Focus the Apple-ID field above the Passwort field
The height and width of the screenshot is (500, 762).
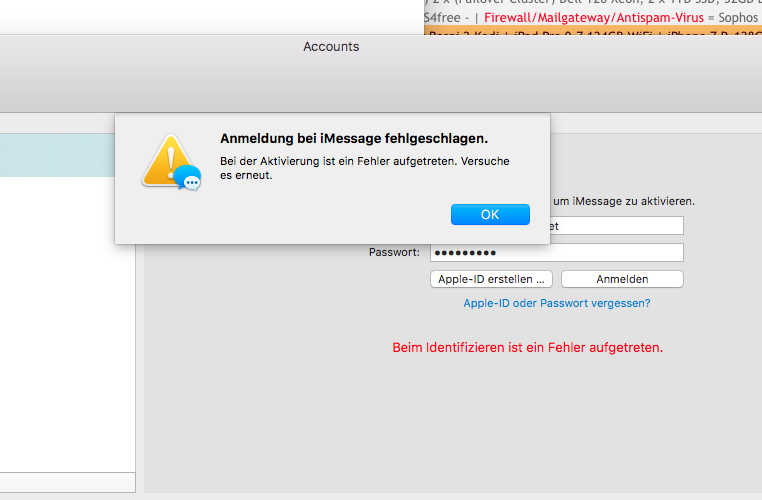coord(616,226)
